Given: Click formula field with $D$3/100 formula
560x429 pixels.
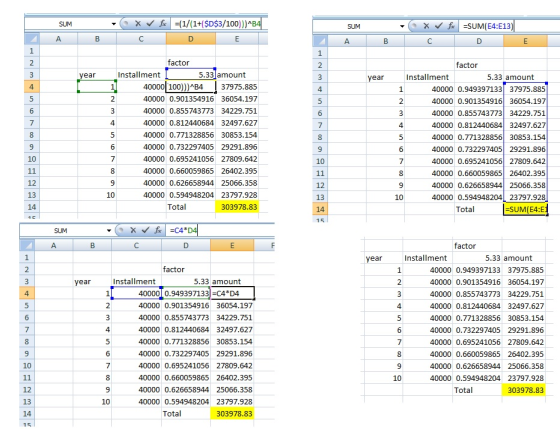Looking at the screenshot, I should pos(219,24).
